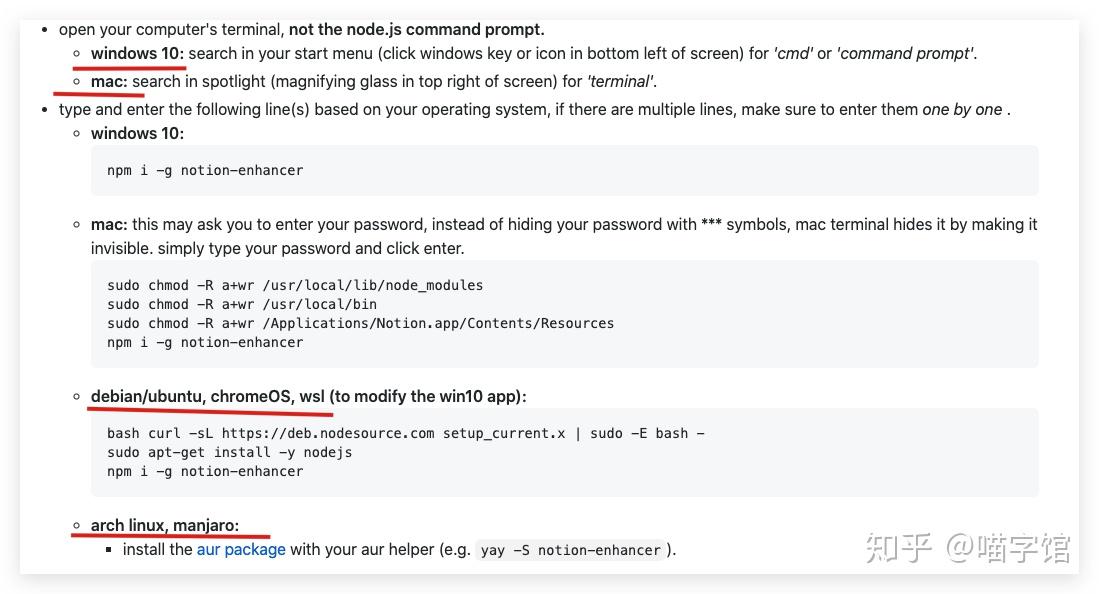Open the 'aur package' link
Image resolution: width=1099 pixels, height=594 pixels.
coord(241,549)
